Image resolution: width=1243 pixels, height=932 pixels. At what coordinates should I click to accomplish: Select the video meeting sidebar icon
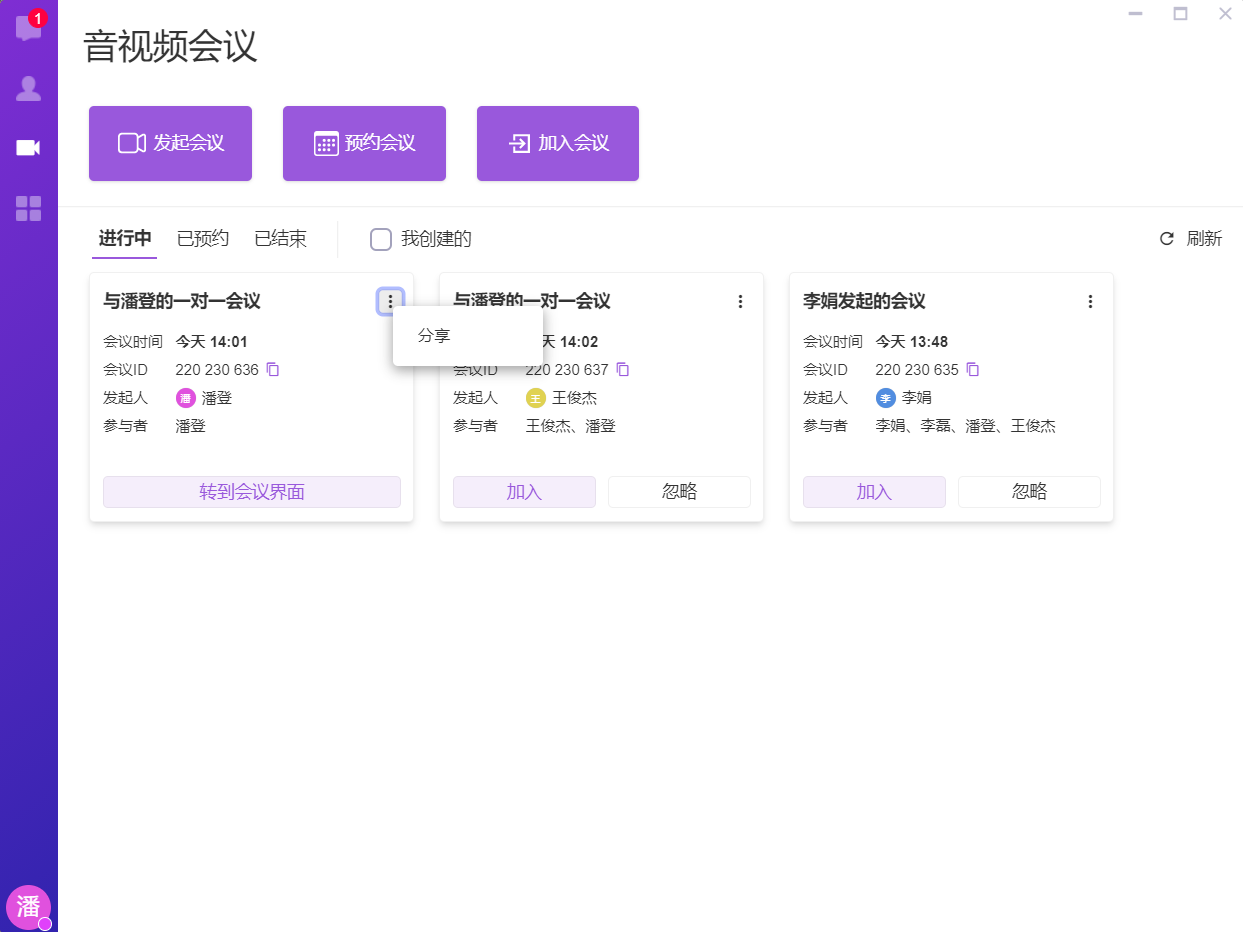click(x=28, y=148)
